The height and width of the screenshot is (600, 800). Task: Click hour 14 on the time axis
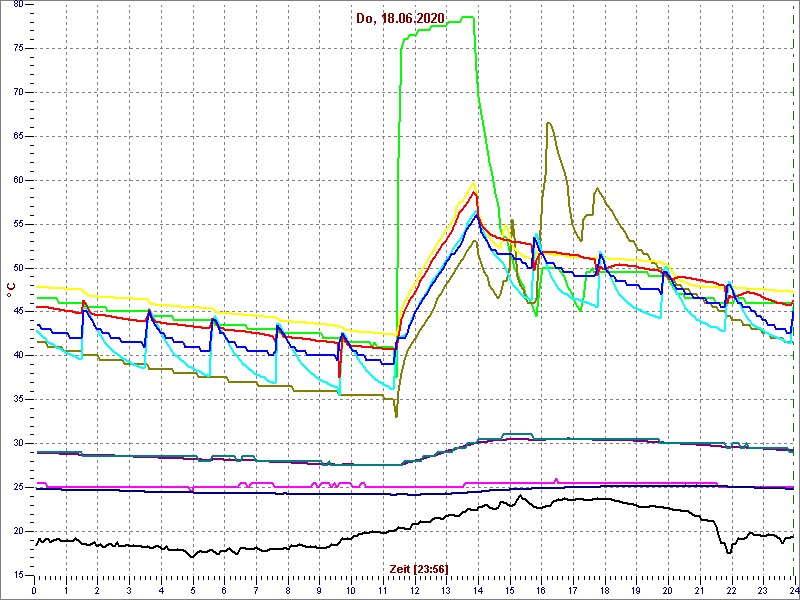tap(478, 590)
